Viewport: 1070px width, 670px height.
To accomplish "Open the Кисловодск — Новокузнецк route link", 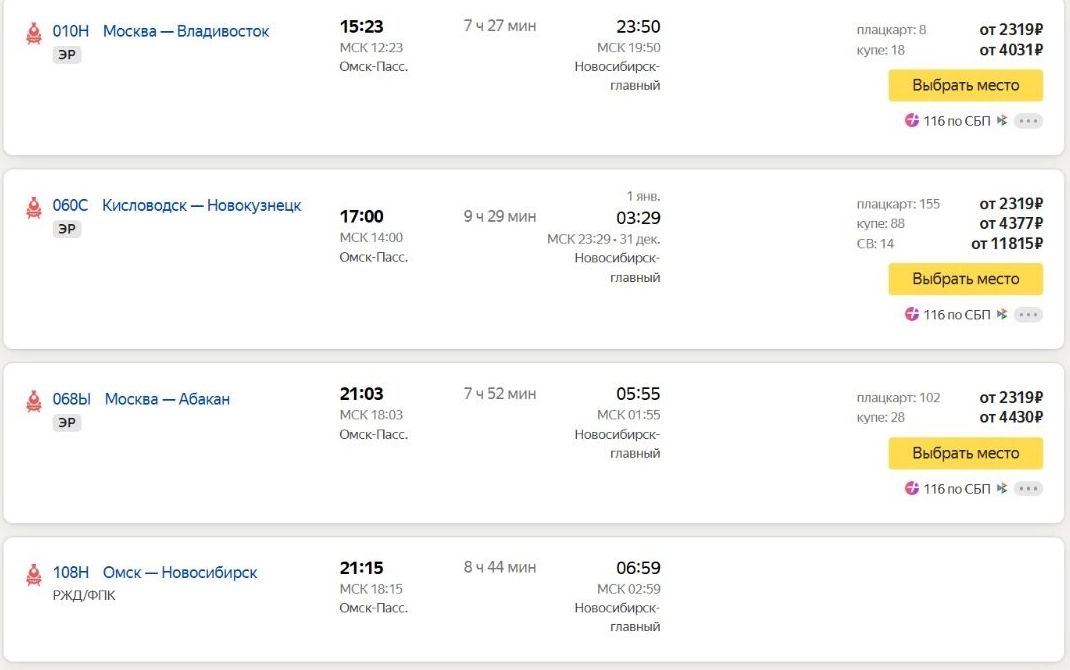I will click(201, 206).
